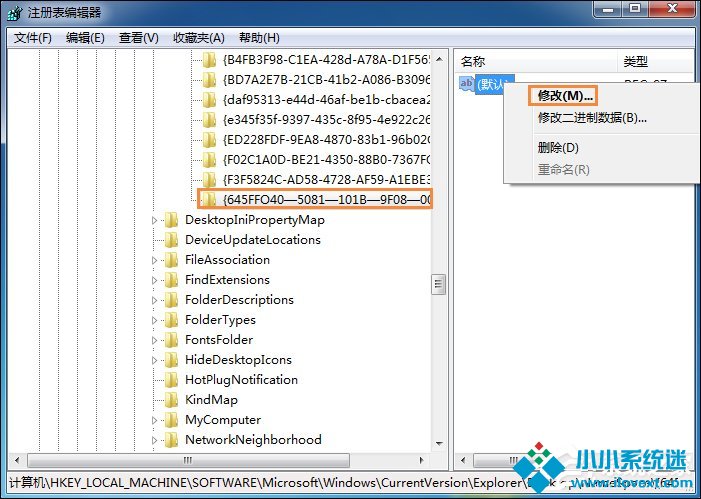This screenshot has height=499, width=701.
Task: Click the Registry Editor app icon in title bar
Action: pyautogui.click(x=14, y=13)
